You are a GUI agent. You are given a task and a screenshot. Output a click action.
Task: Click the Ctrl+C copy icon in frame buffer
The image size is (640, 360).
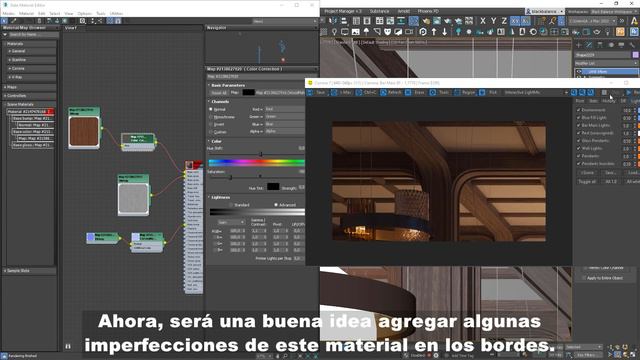coord(359,93)
